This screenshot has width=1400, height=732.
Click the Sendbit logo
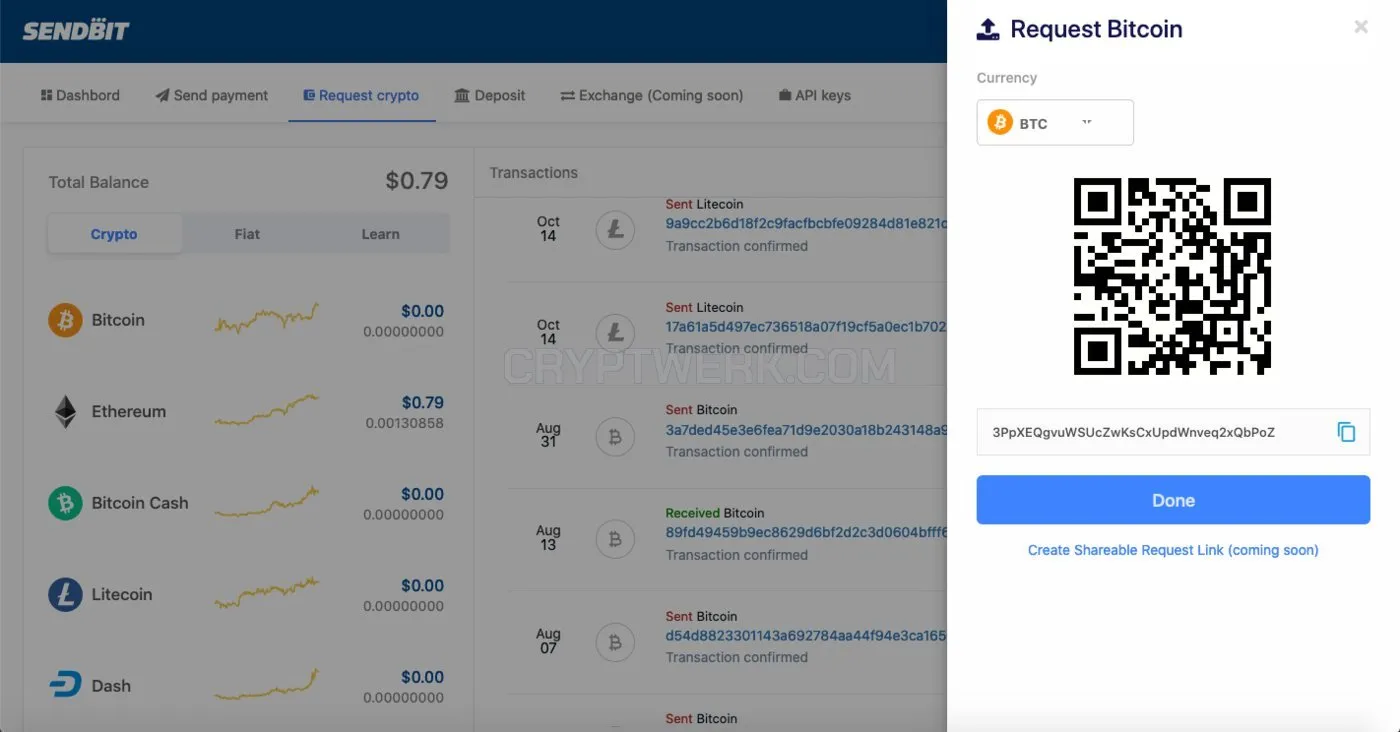pos(76,31)
